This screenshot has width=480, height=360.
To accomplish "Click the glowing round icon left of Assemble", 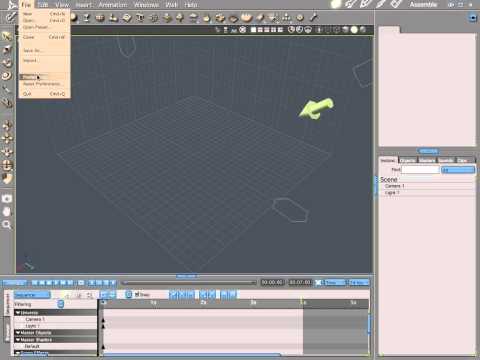I will 336,4.
